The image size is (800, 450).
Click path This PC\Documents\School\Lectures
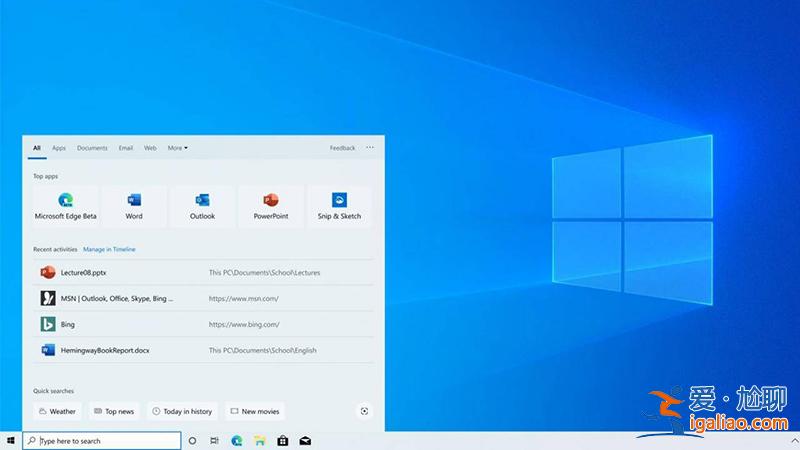(264, 273)
